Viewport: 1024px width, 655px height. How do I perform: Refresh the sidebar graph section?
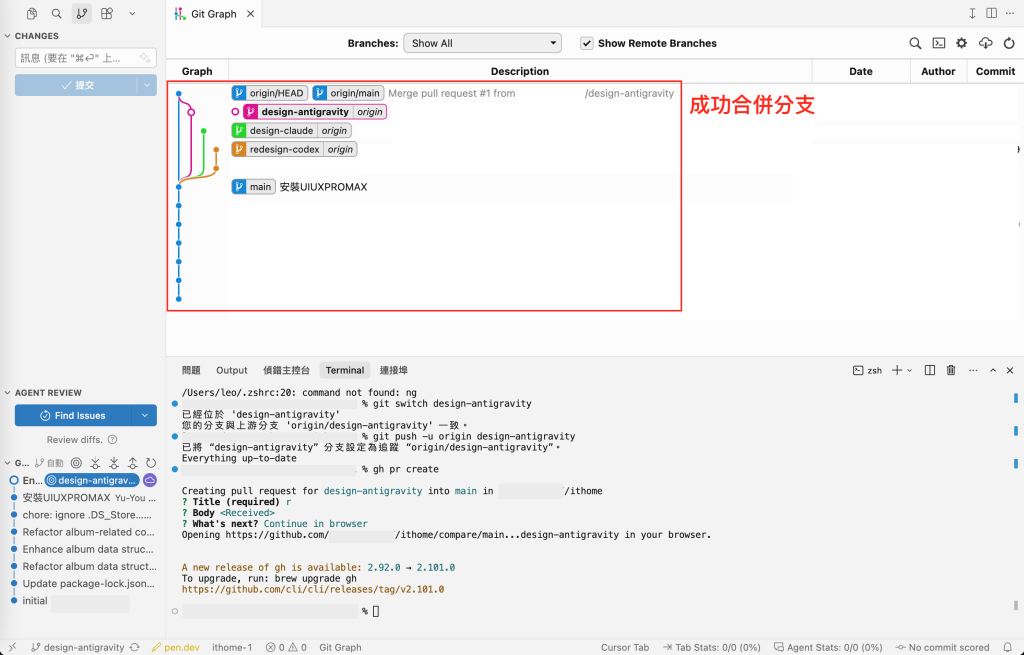[151, 463]
